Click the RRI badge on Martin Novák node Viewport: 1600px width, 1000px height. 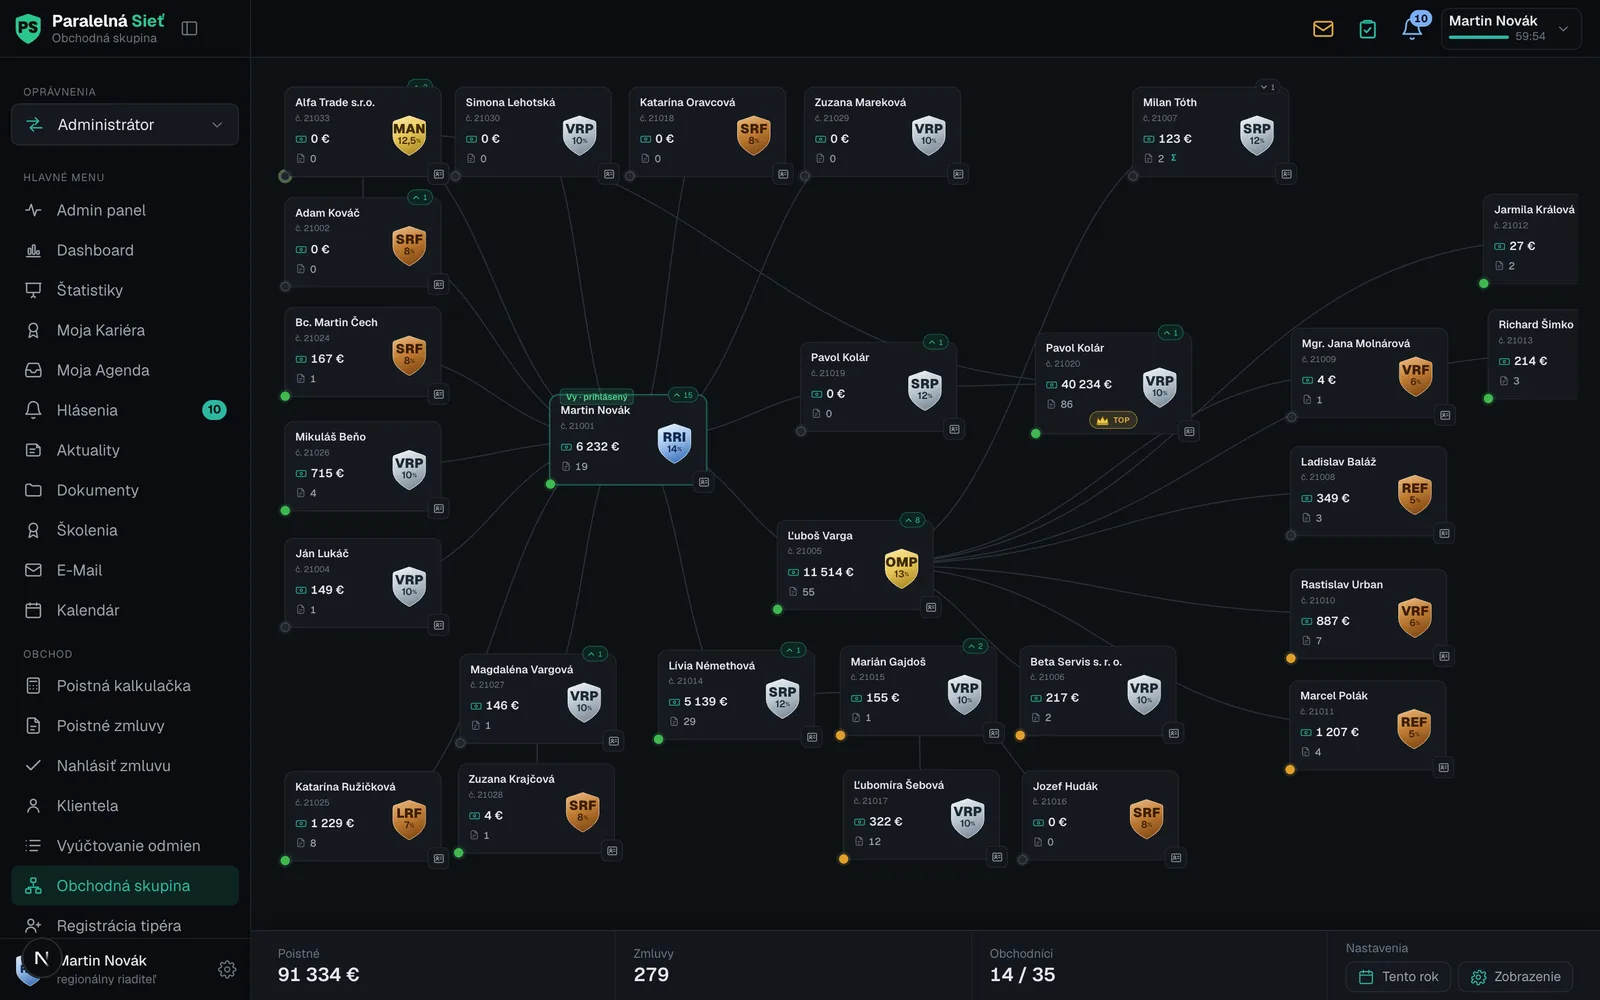tap(674, 442)
